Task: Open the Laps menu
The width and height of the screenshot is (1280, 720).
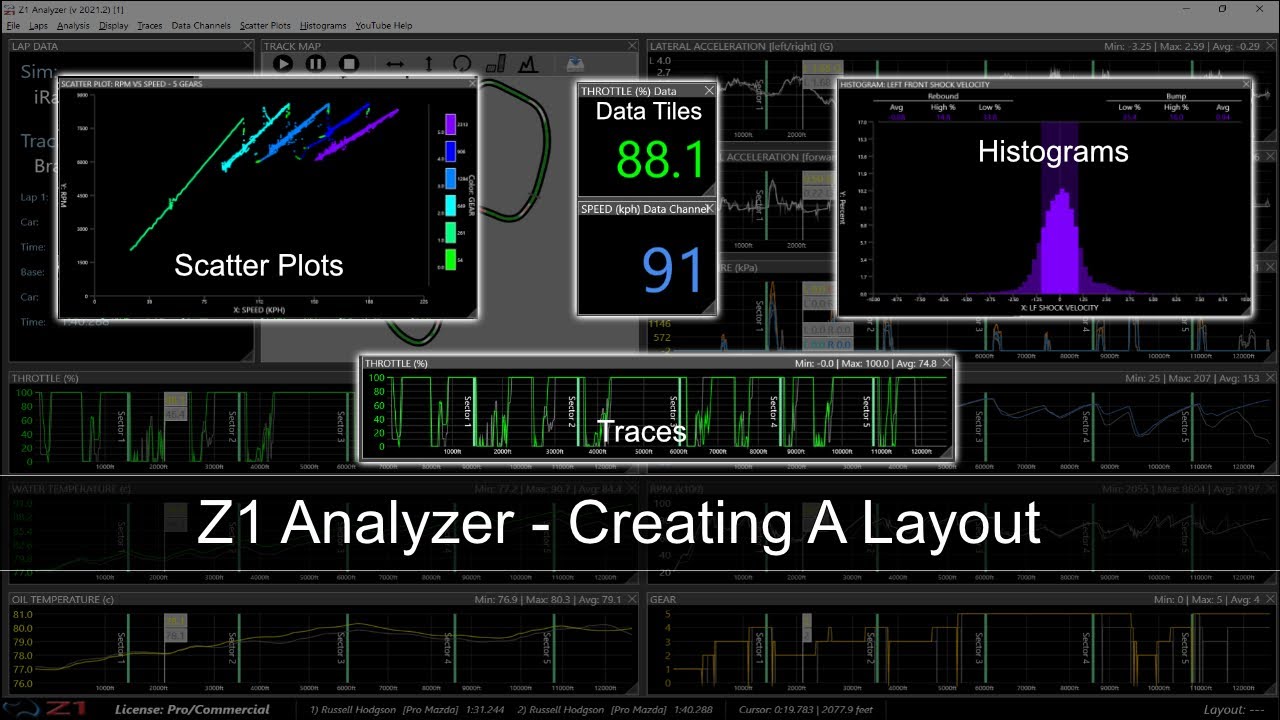Action: [x=38, y=25]
